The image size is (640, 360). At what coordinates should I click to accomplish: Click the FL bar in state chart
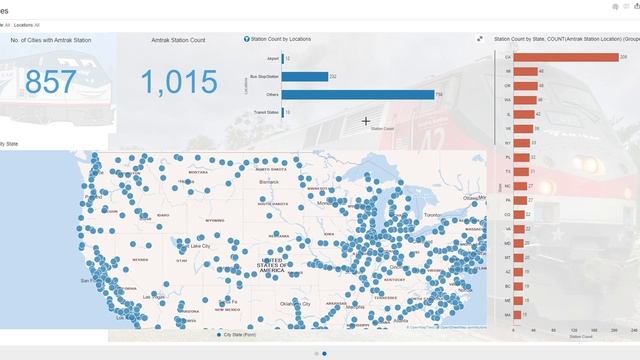522,158
